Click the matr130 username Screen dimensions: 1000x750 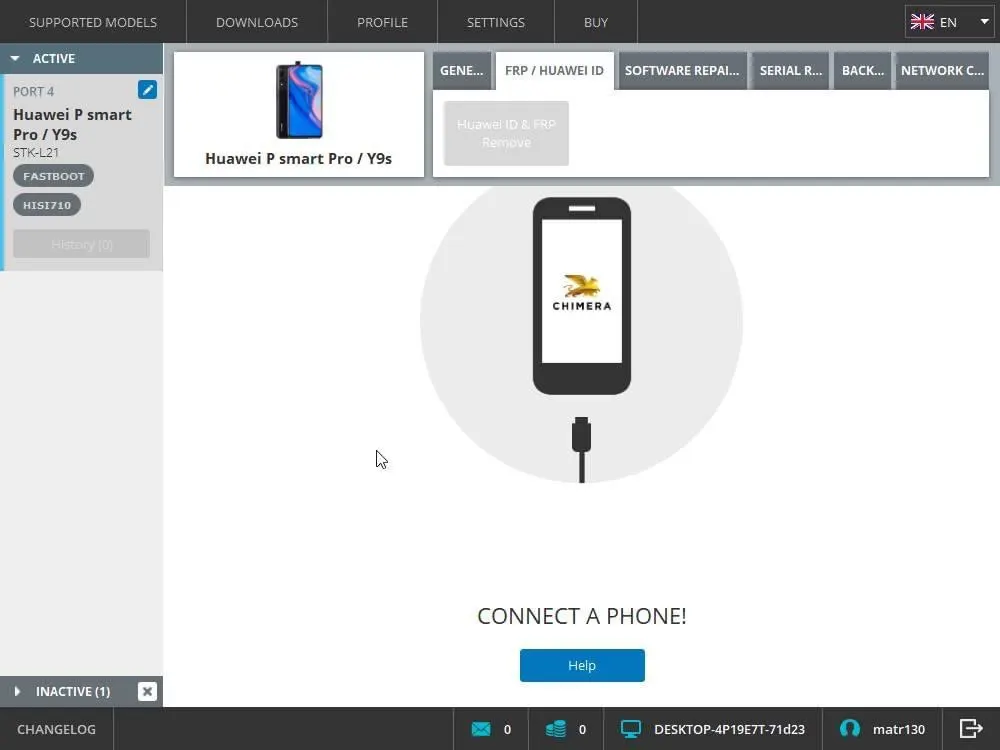[899, 729]
